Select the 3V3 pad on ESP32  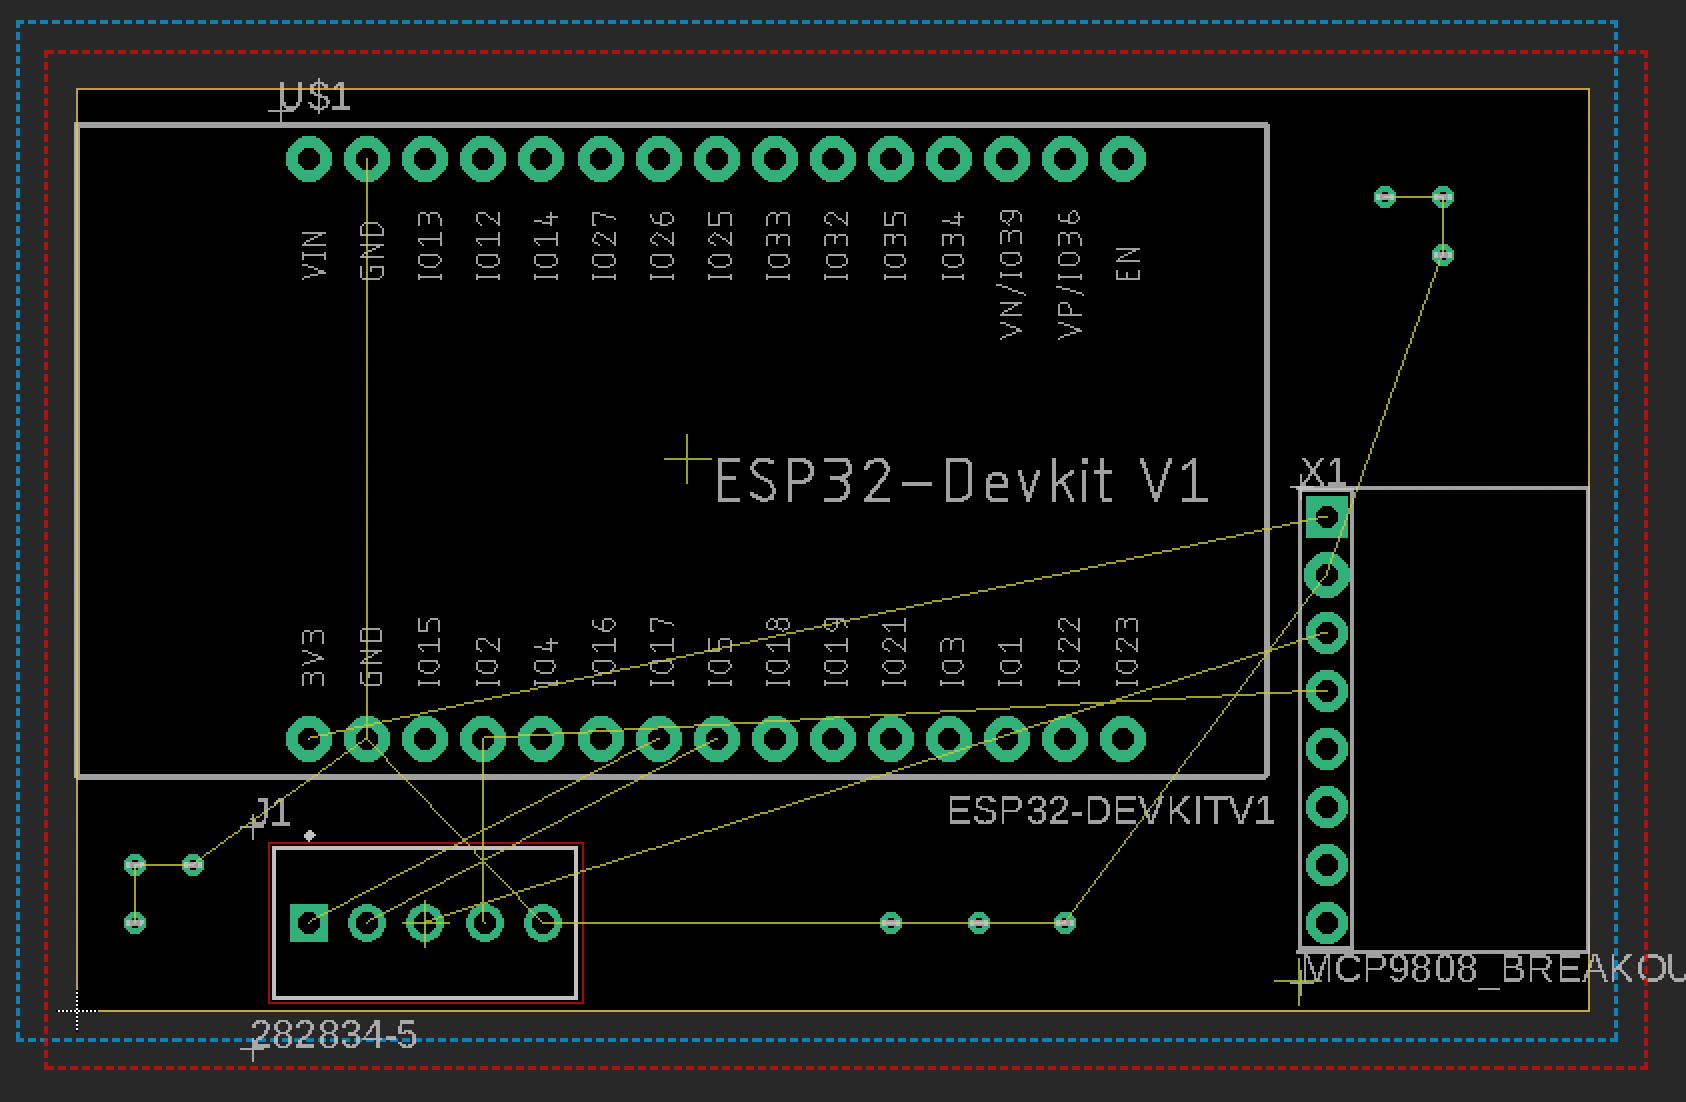(309, 740)
